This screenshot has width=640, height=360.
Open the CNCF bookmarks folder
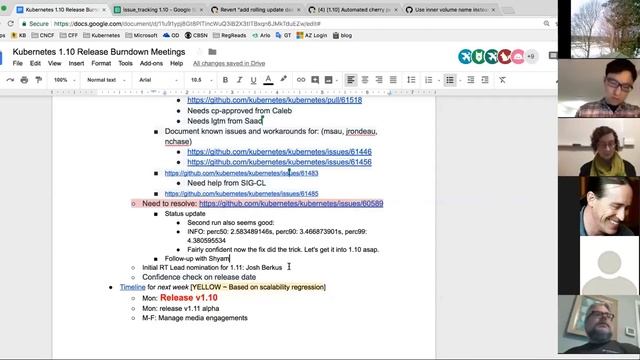43,36
